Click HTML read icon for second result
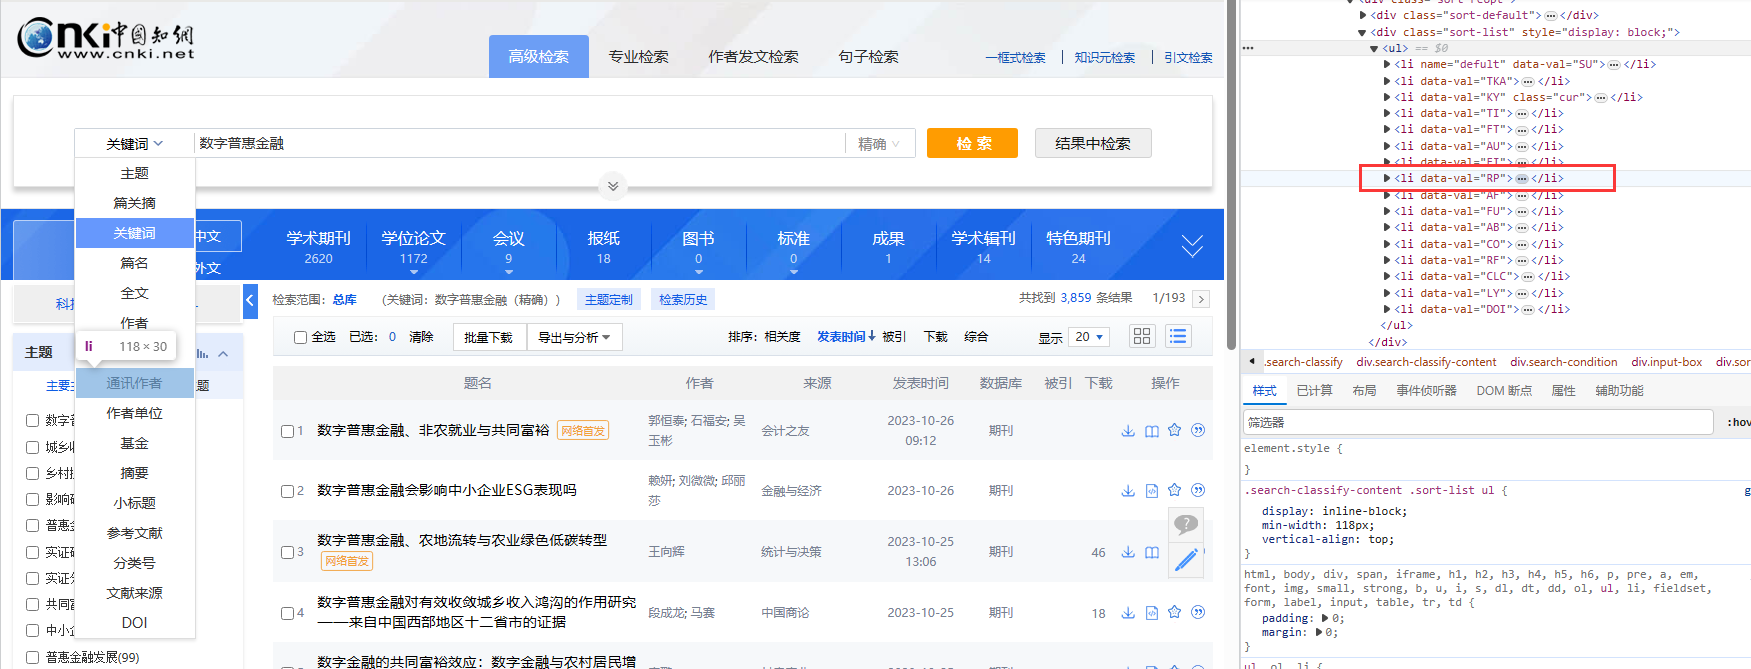Screen dimensions: 1751x669 [1152, 491]
